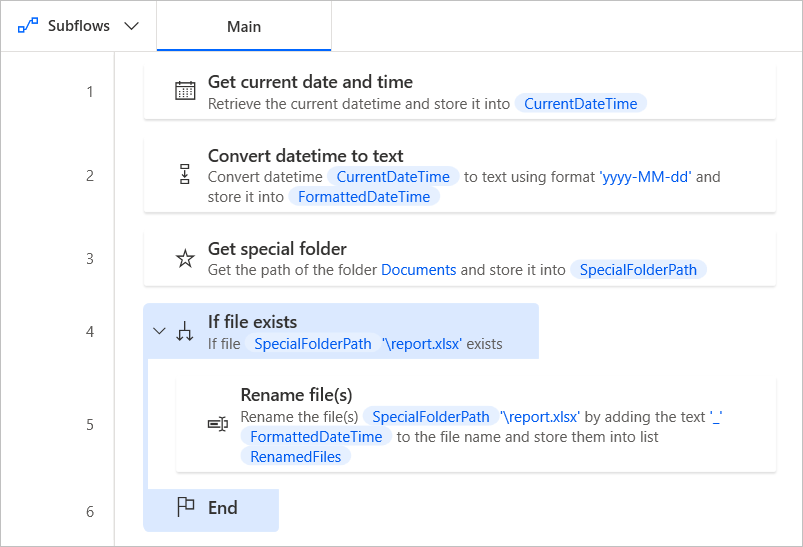Image resolution: width=803 pixels, height=547 pixels.
Task: Collapse the If file exists block
Action: (x=159, y=331)
